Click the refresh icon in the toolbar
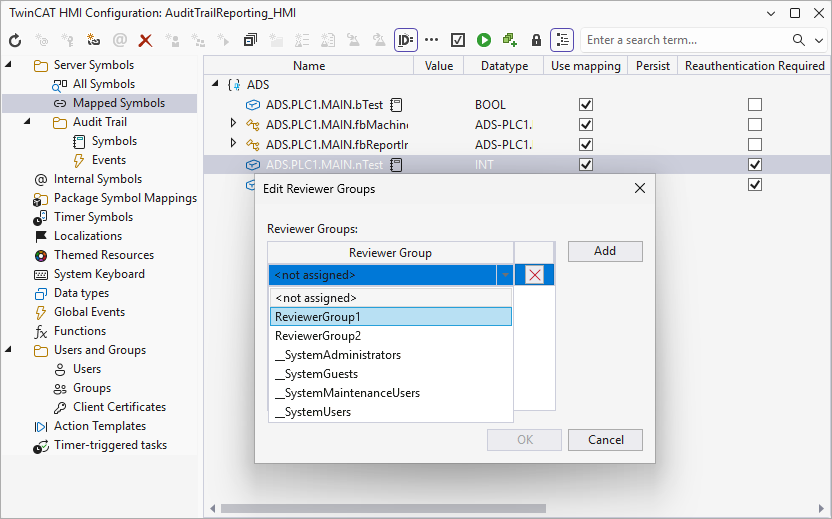 (15, 40)
